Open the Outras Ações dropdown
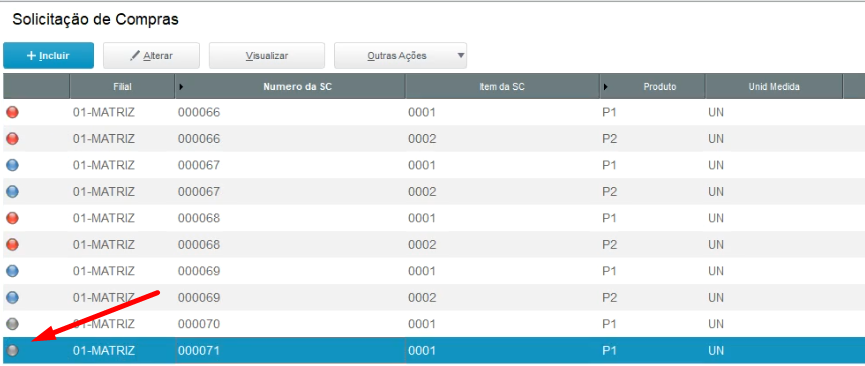Image resolution: width=865 pixels, height=366 pixels. click(x=401, y=56)
